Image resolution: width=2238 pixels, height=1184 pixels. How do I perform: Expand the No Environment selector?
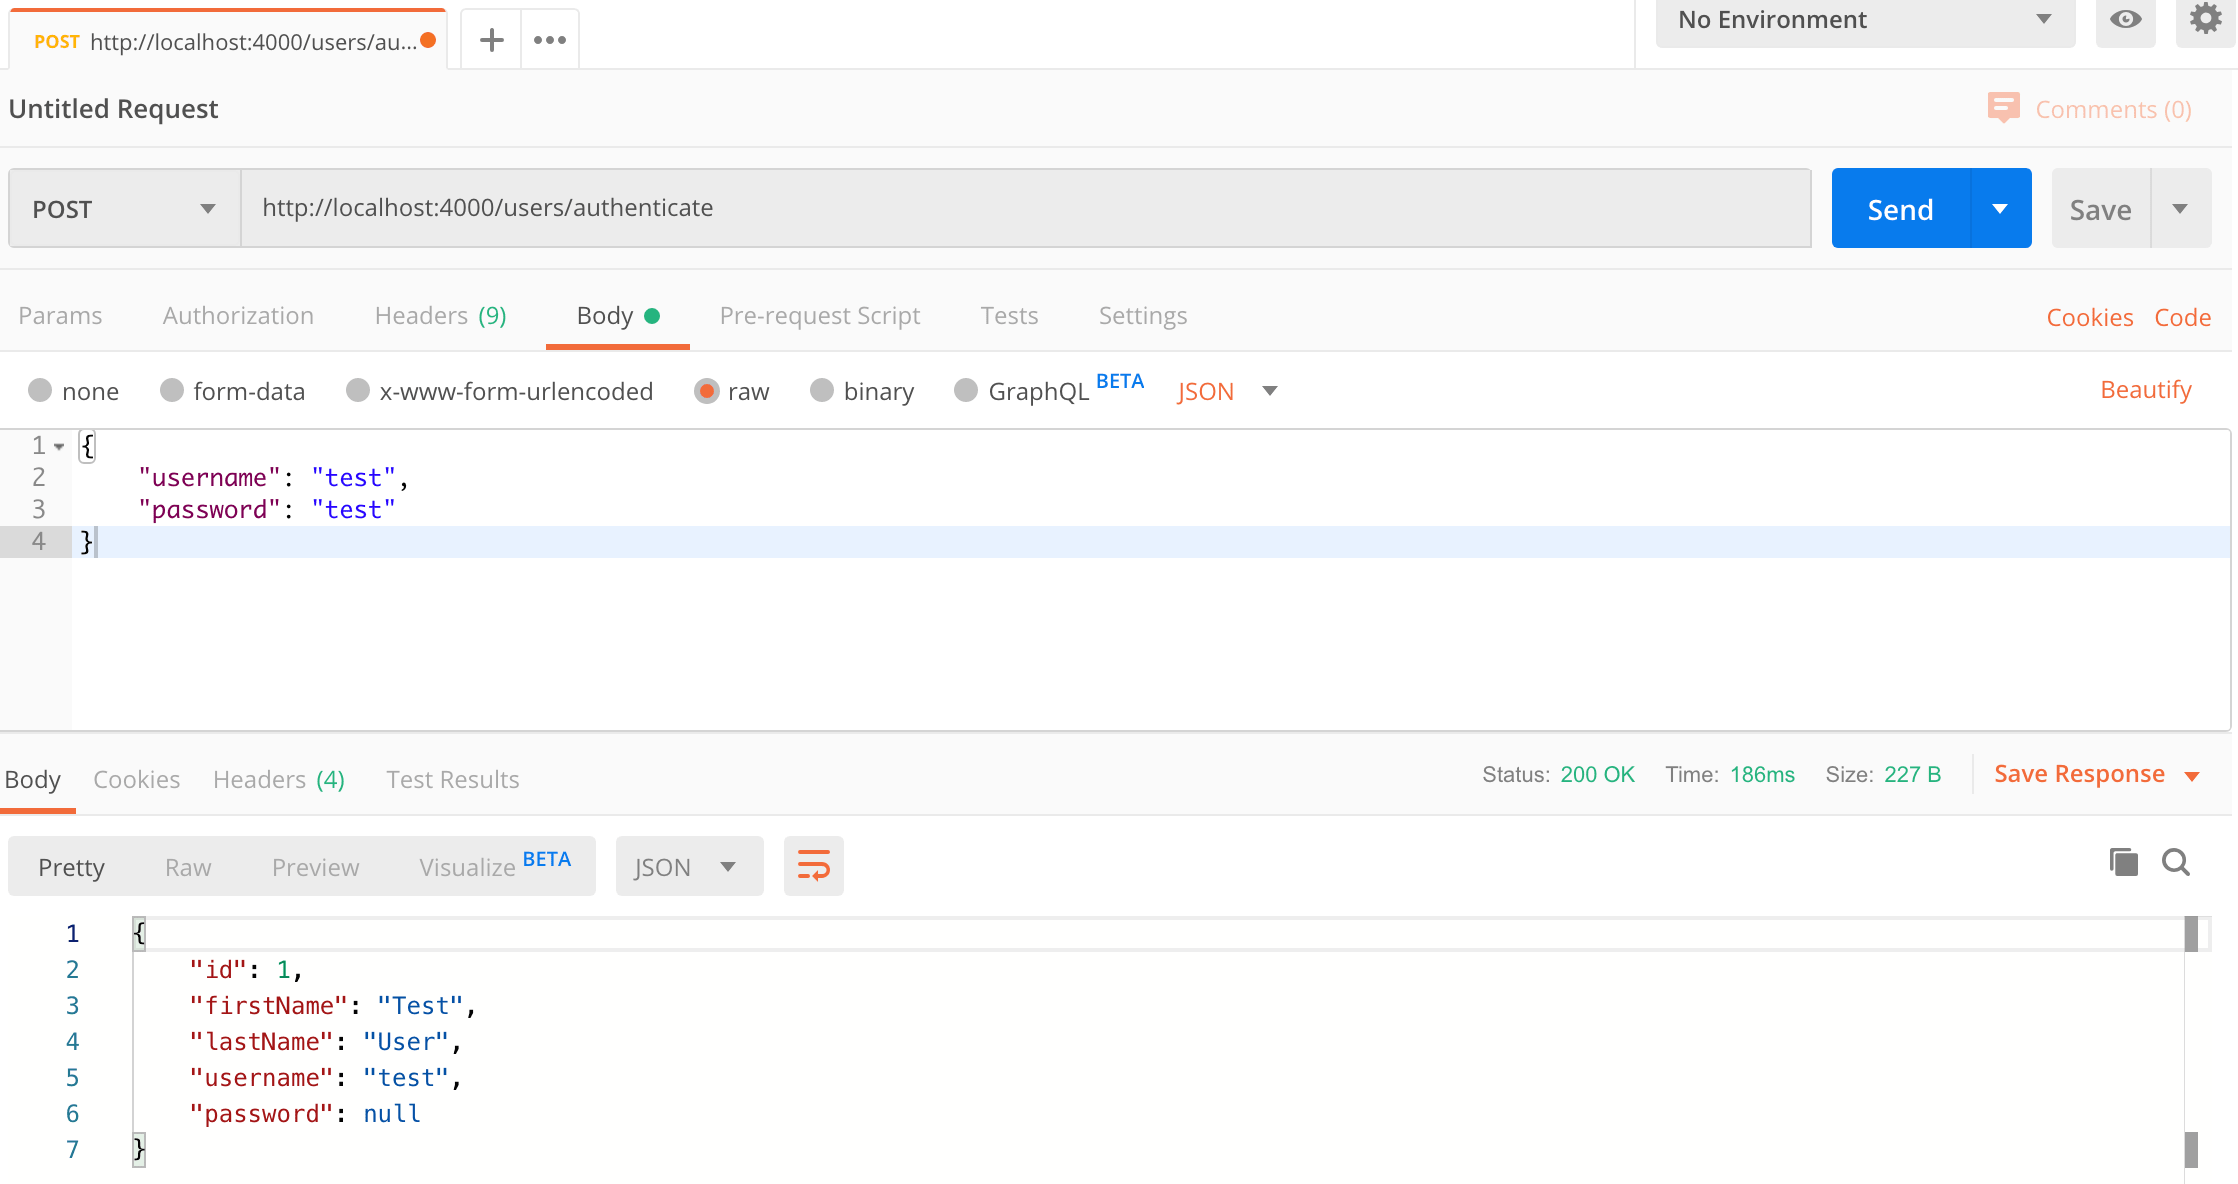click(x=1865, y=20)
